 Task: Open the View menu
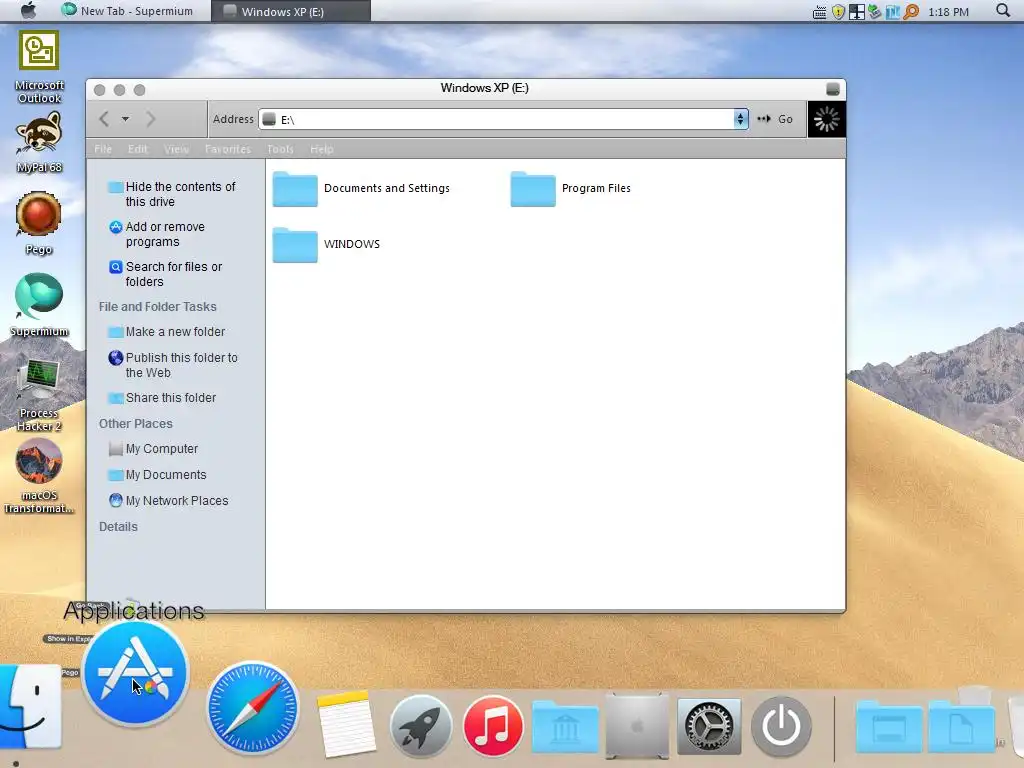tap(176, 149)
